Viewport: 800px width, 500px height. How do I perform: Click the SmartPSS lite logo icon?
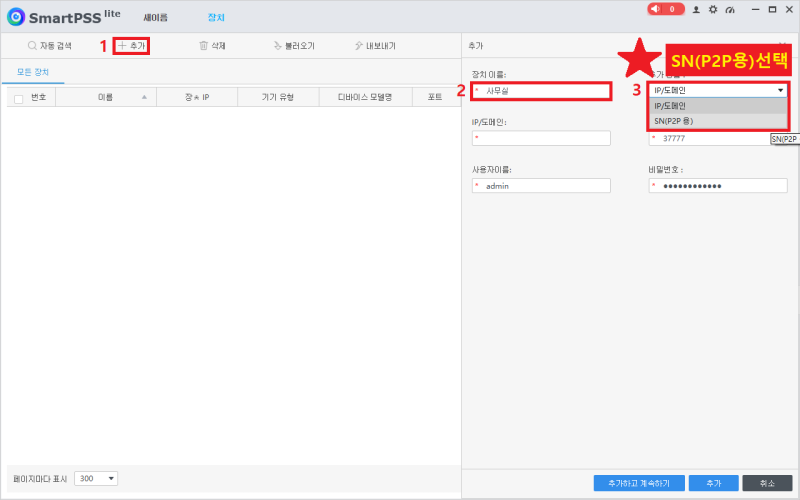click(16, 17)
